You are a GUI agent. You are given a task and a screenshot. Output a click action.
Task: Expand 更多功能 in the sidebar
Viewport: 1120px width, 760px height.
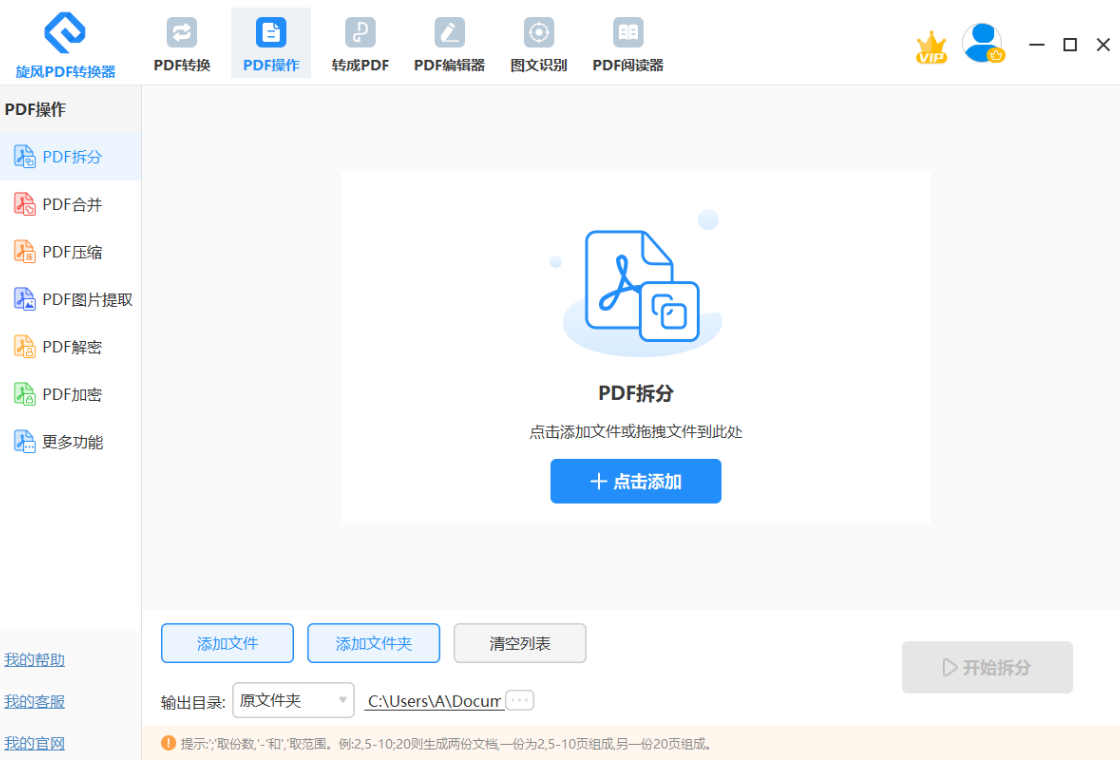pyautogui.click(x=71, y=442)
